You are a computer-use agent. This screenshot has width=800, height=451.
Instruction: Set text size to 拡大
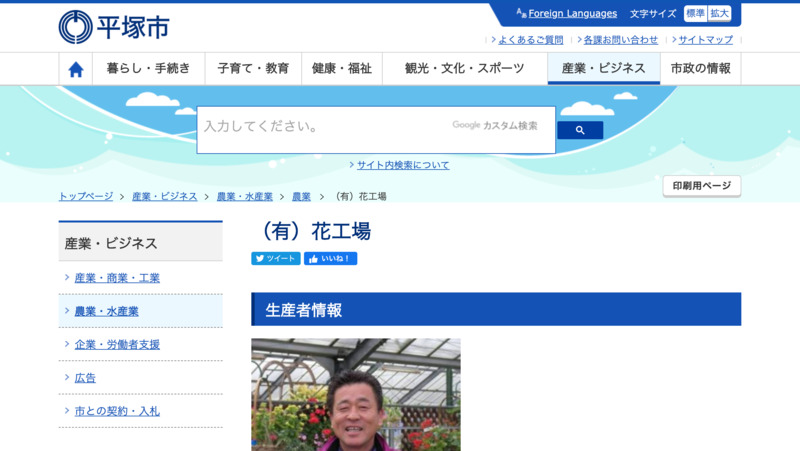pos(719,14)
